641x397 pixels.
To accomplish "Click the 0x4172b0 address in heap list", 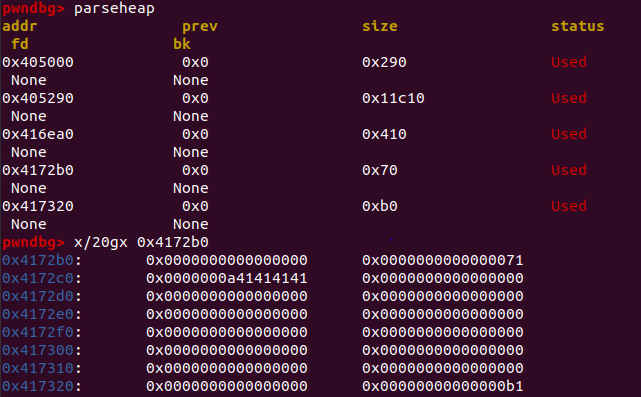I will tap(38, 170).
